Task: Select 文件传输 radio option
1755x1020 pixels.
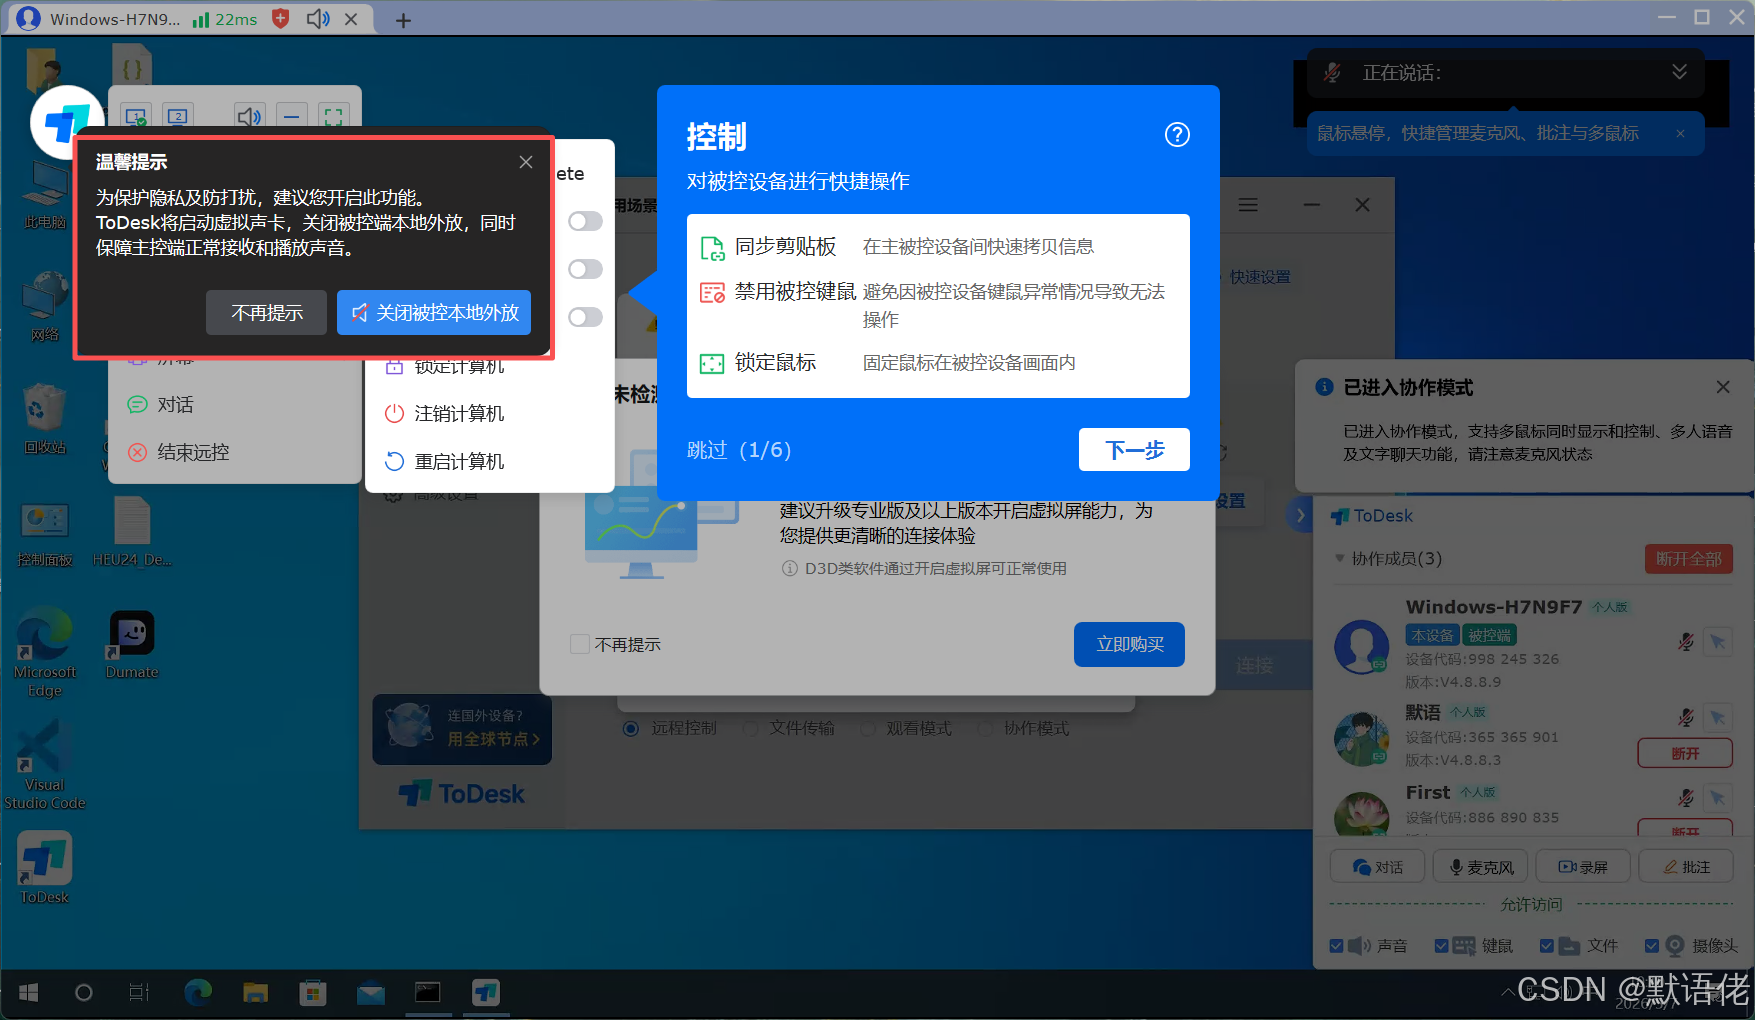Action: click(750, 729)
